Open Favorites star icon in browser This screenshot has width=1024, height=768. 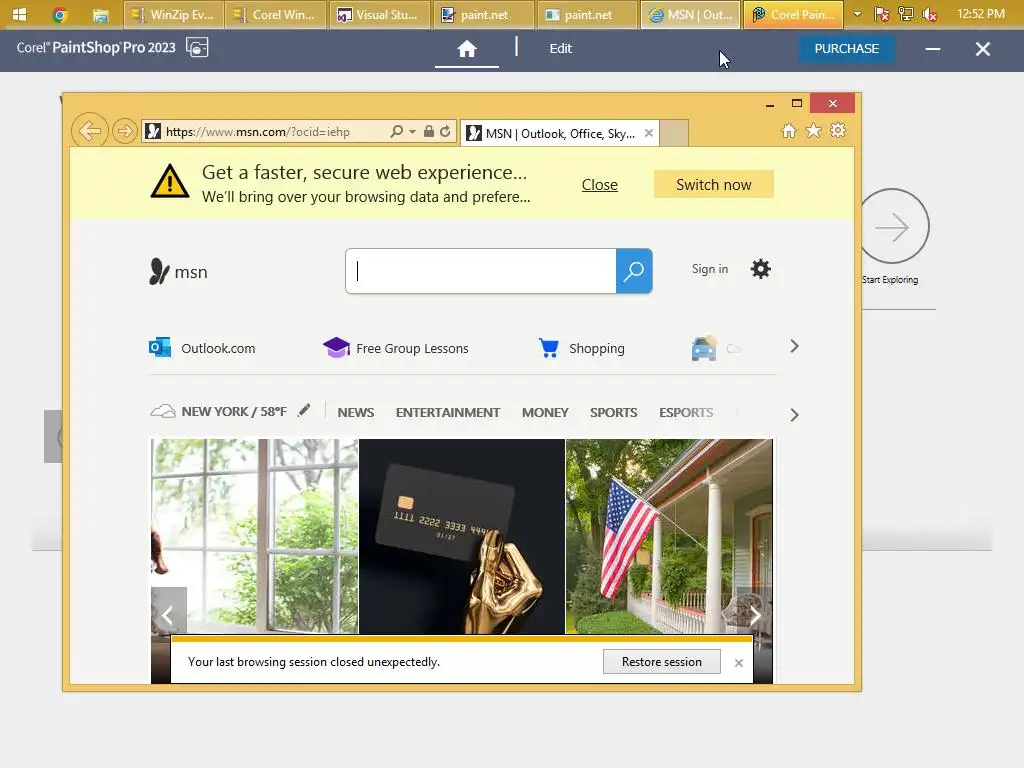(813, 131)
